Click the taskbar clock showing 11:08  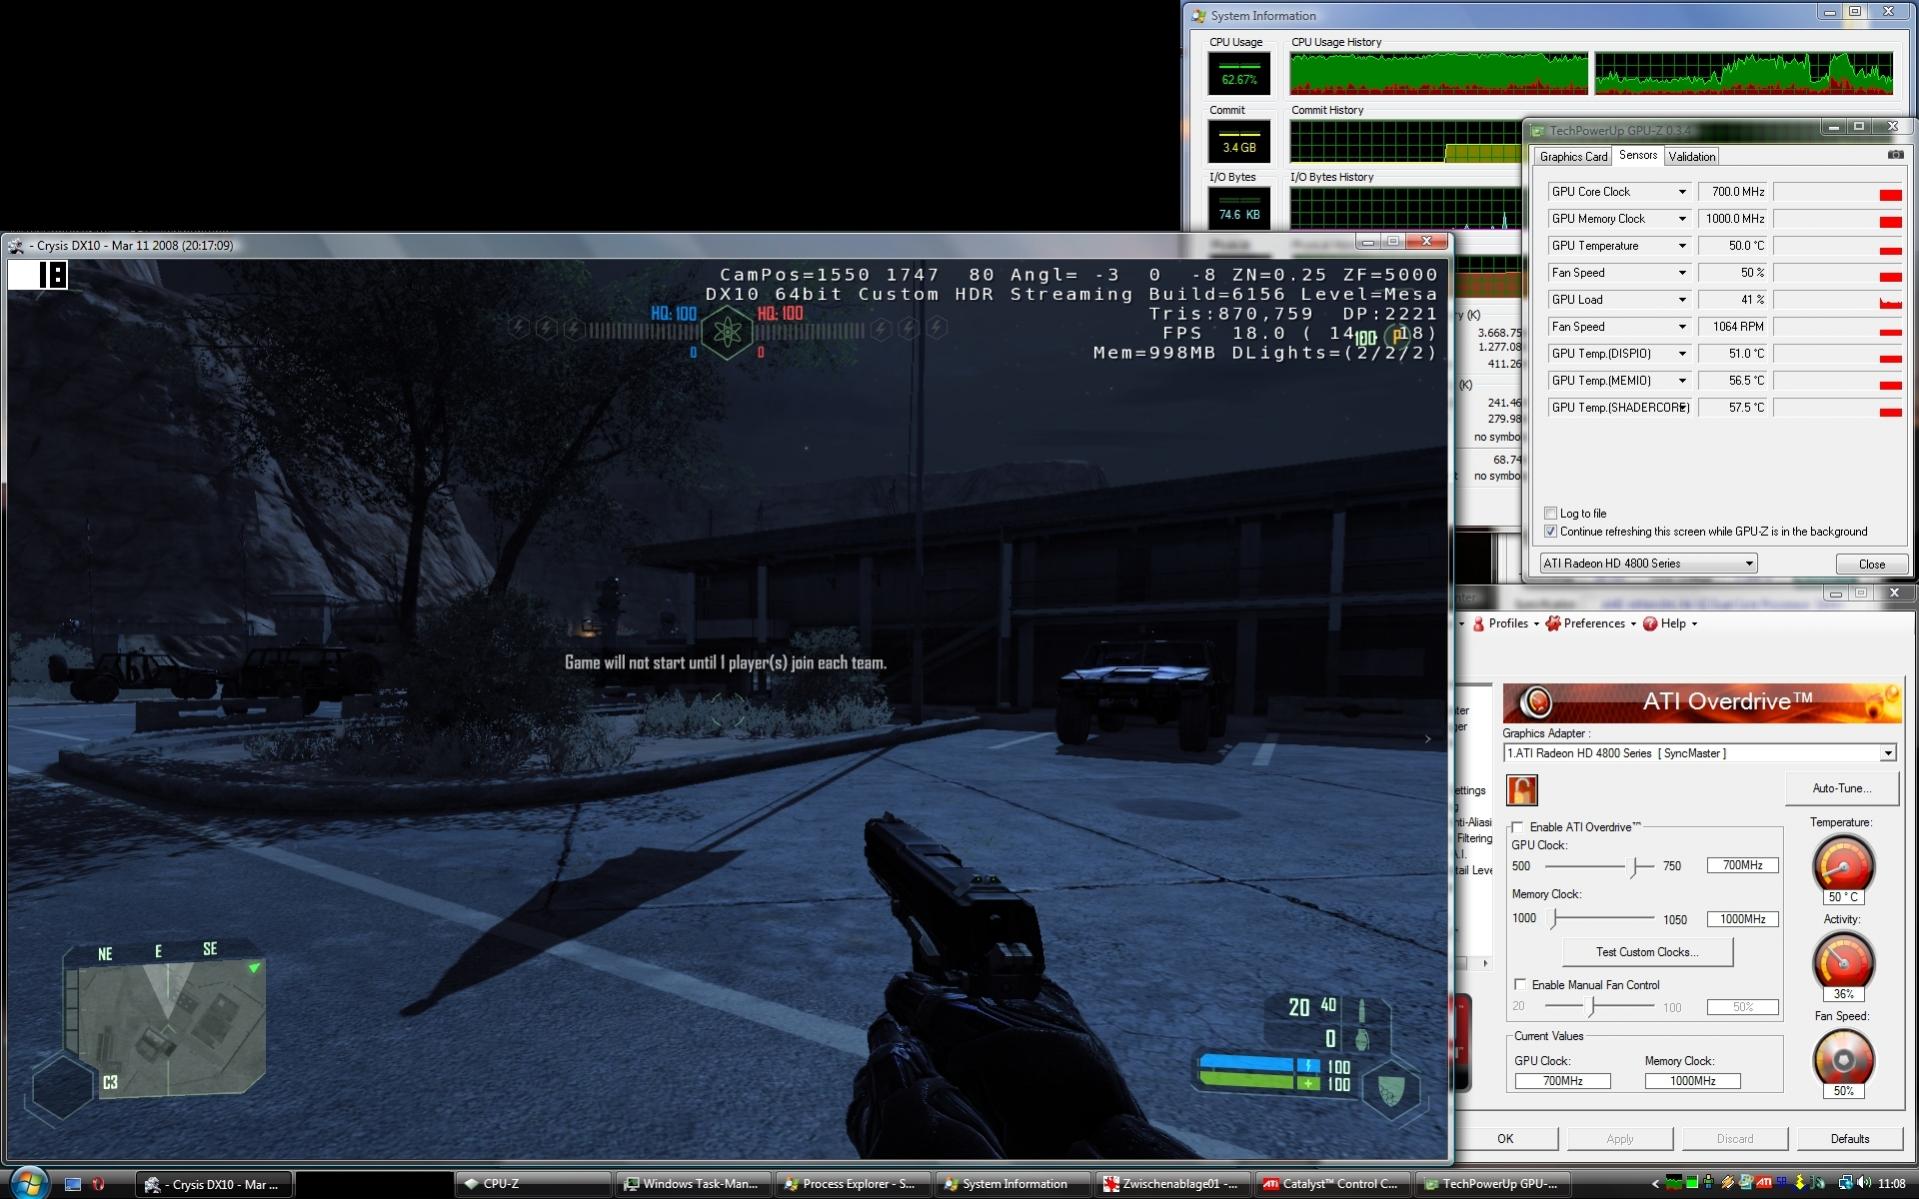click(x=1891, y=1183)
